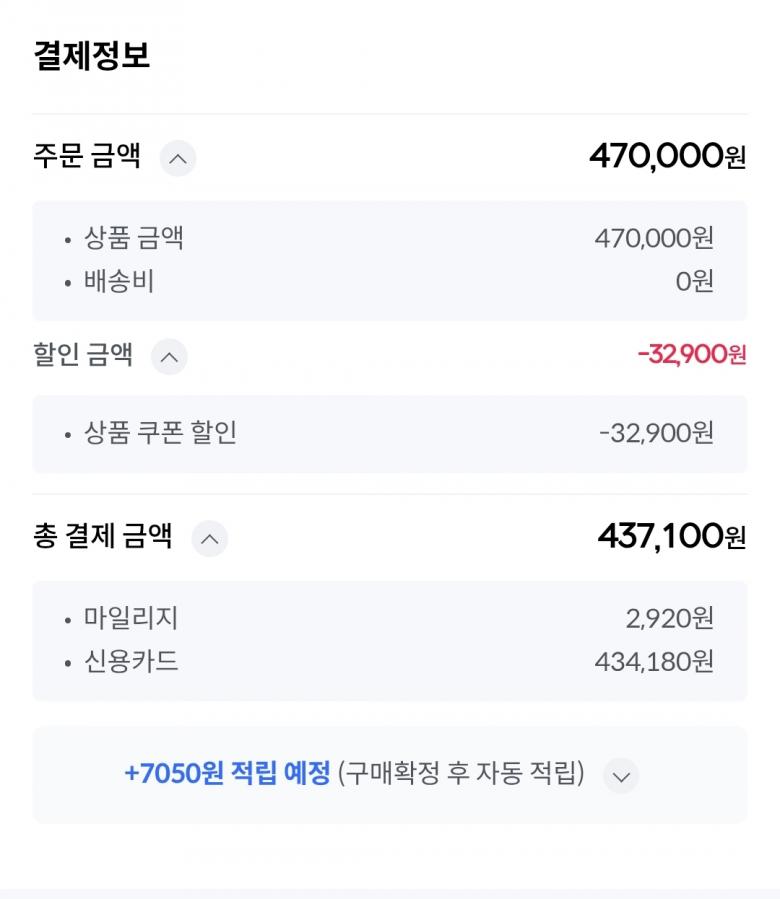This screenshot has width=780, height=899.
Task: Select the 마일리지 row label
Action: click(131, 618)
